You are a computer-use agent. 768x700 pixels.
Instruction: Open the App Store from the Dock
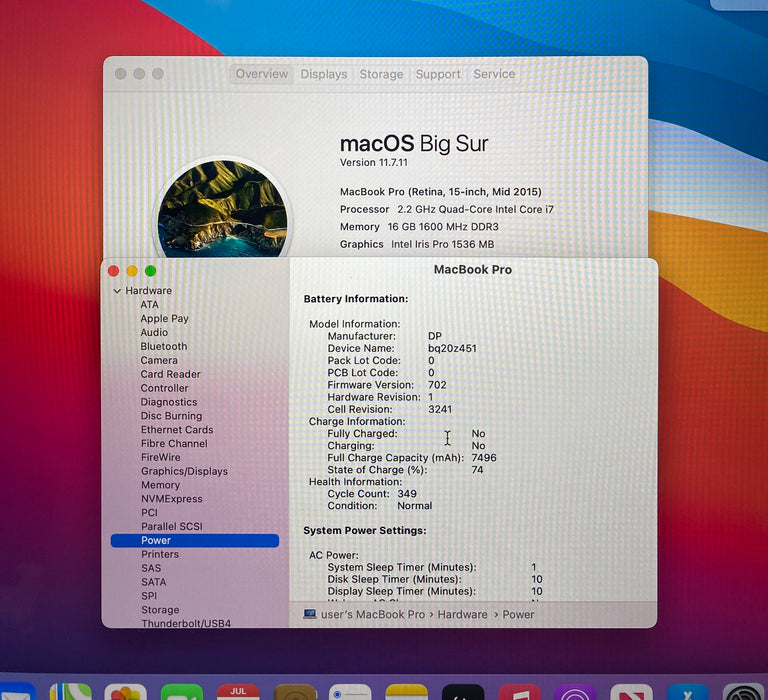point(688,692)
